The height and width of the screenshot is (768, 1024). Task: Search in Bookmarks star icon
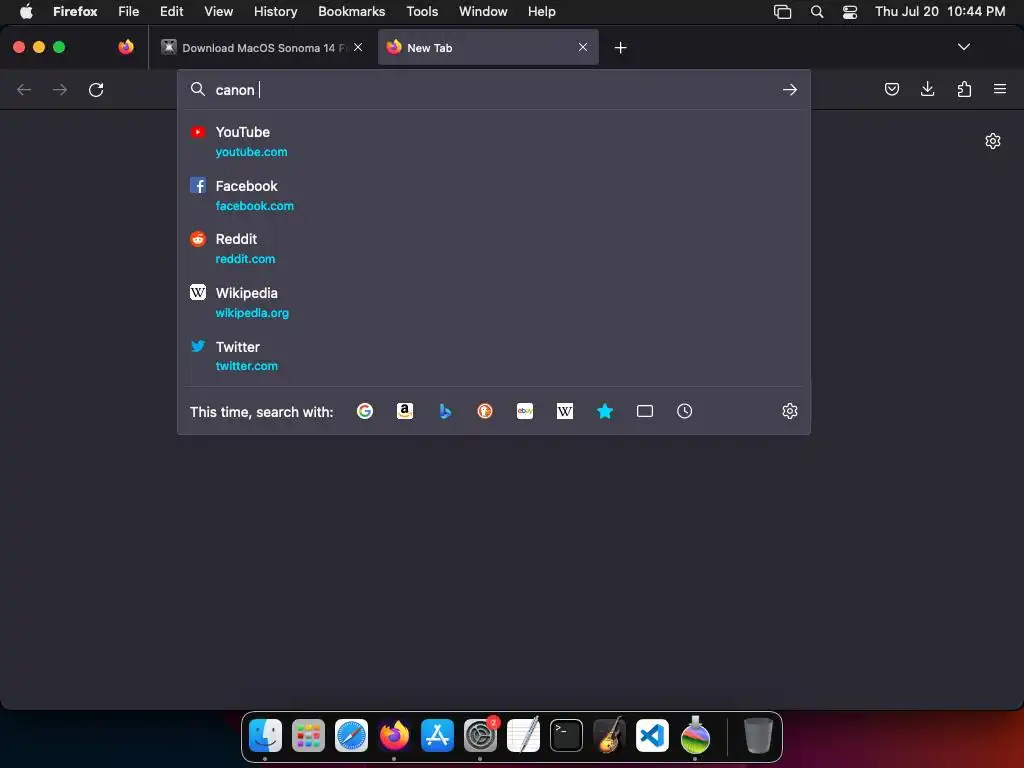point(605,411)
